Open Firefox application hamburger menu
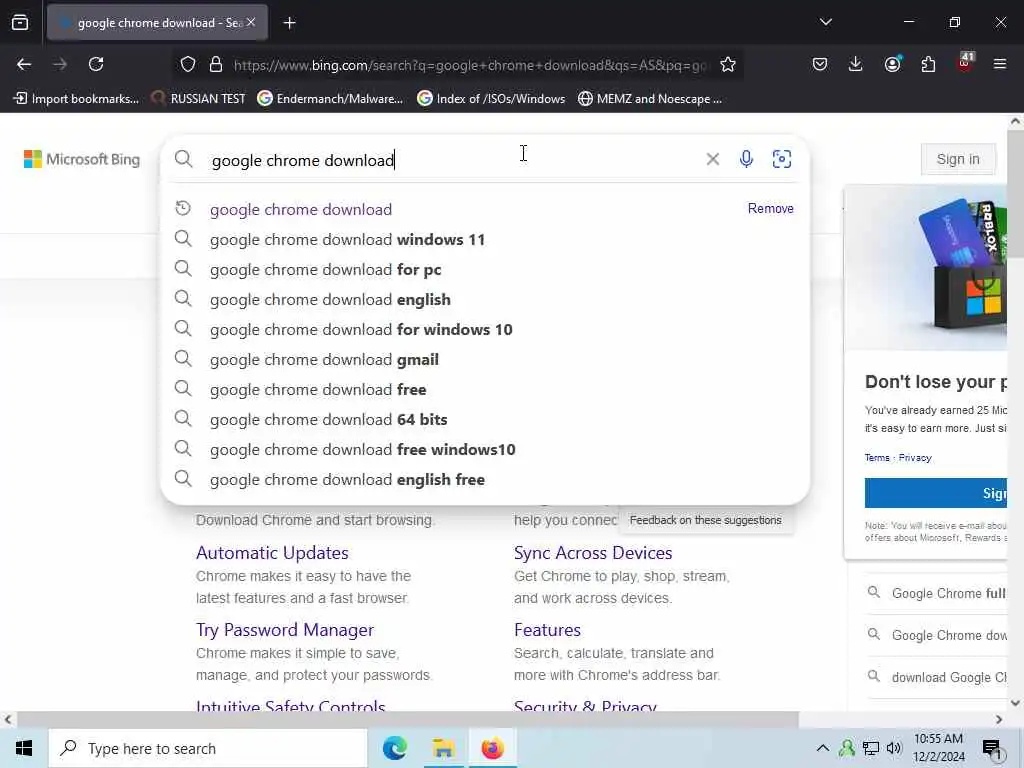Screen dimensions: 1024x768 [x=999, y=64]
